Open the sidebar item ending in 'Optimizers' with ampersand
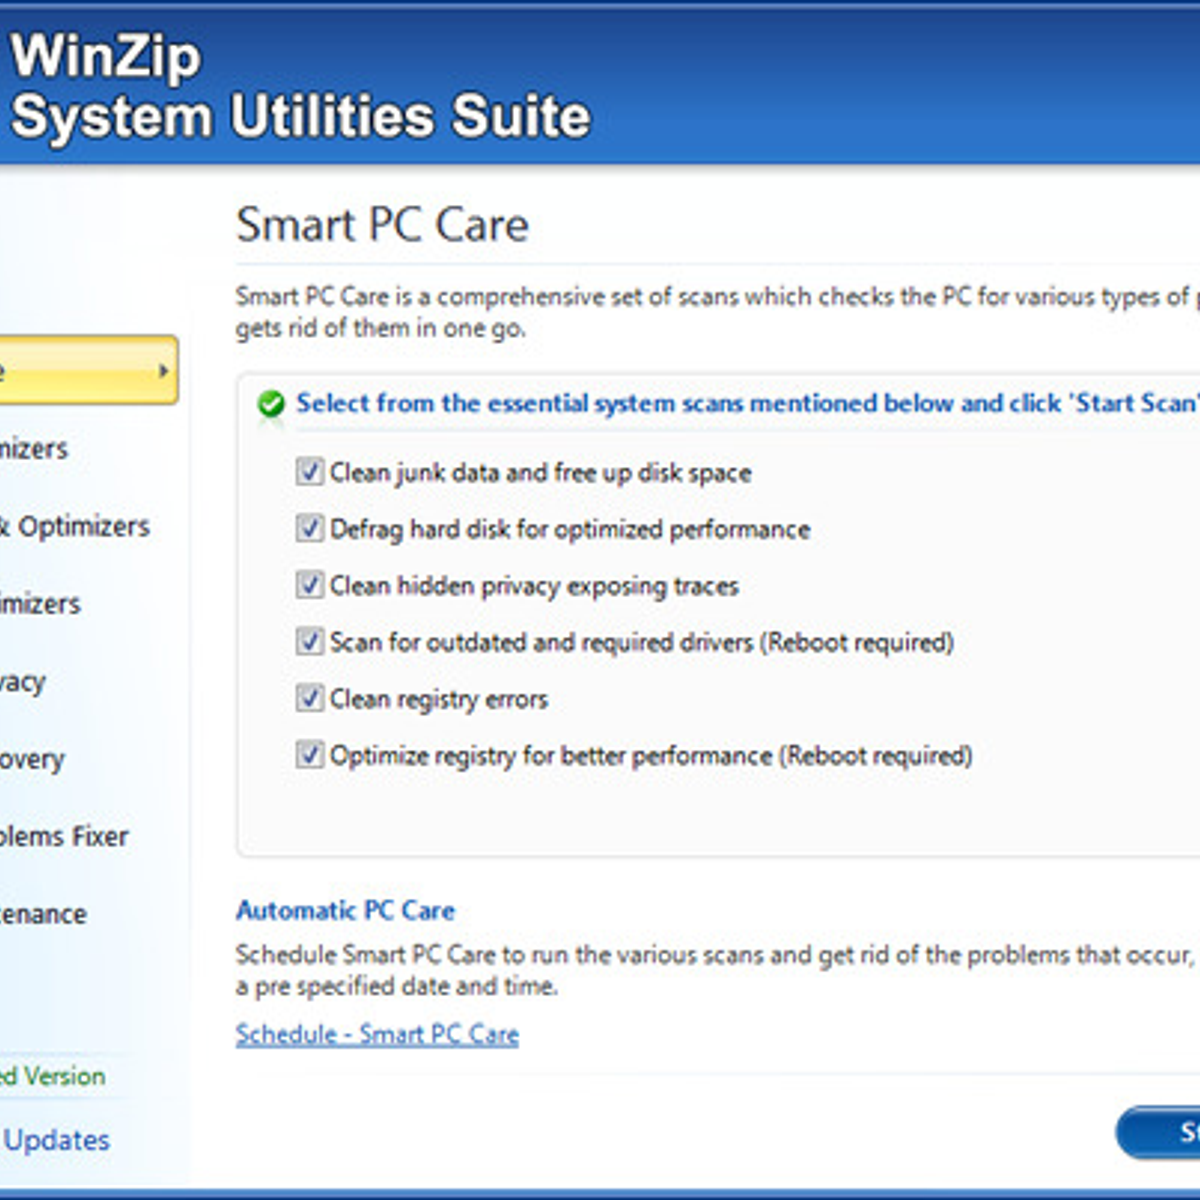 tap(74, 526)
